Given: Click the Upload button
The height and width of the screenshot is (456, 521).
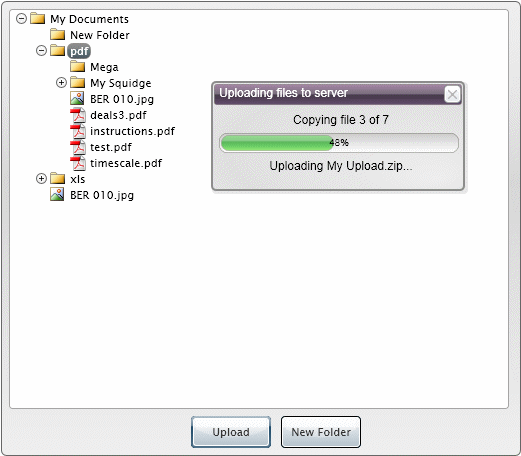Looking at the screenshot, I should (x=231, y=432).
